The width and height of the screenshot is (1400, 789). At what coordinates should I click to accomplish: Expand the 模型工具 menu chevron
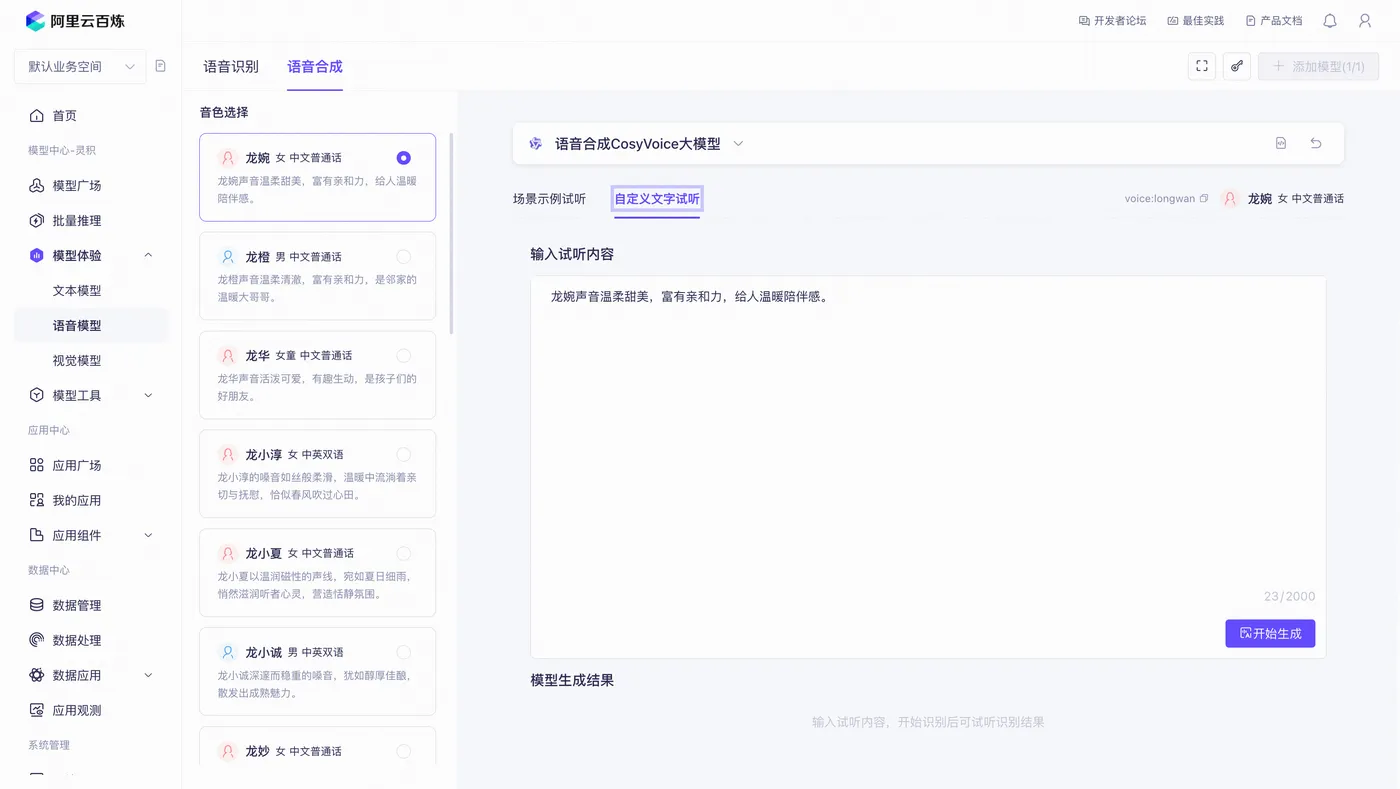[x=148, y=396]
